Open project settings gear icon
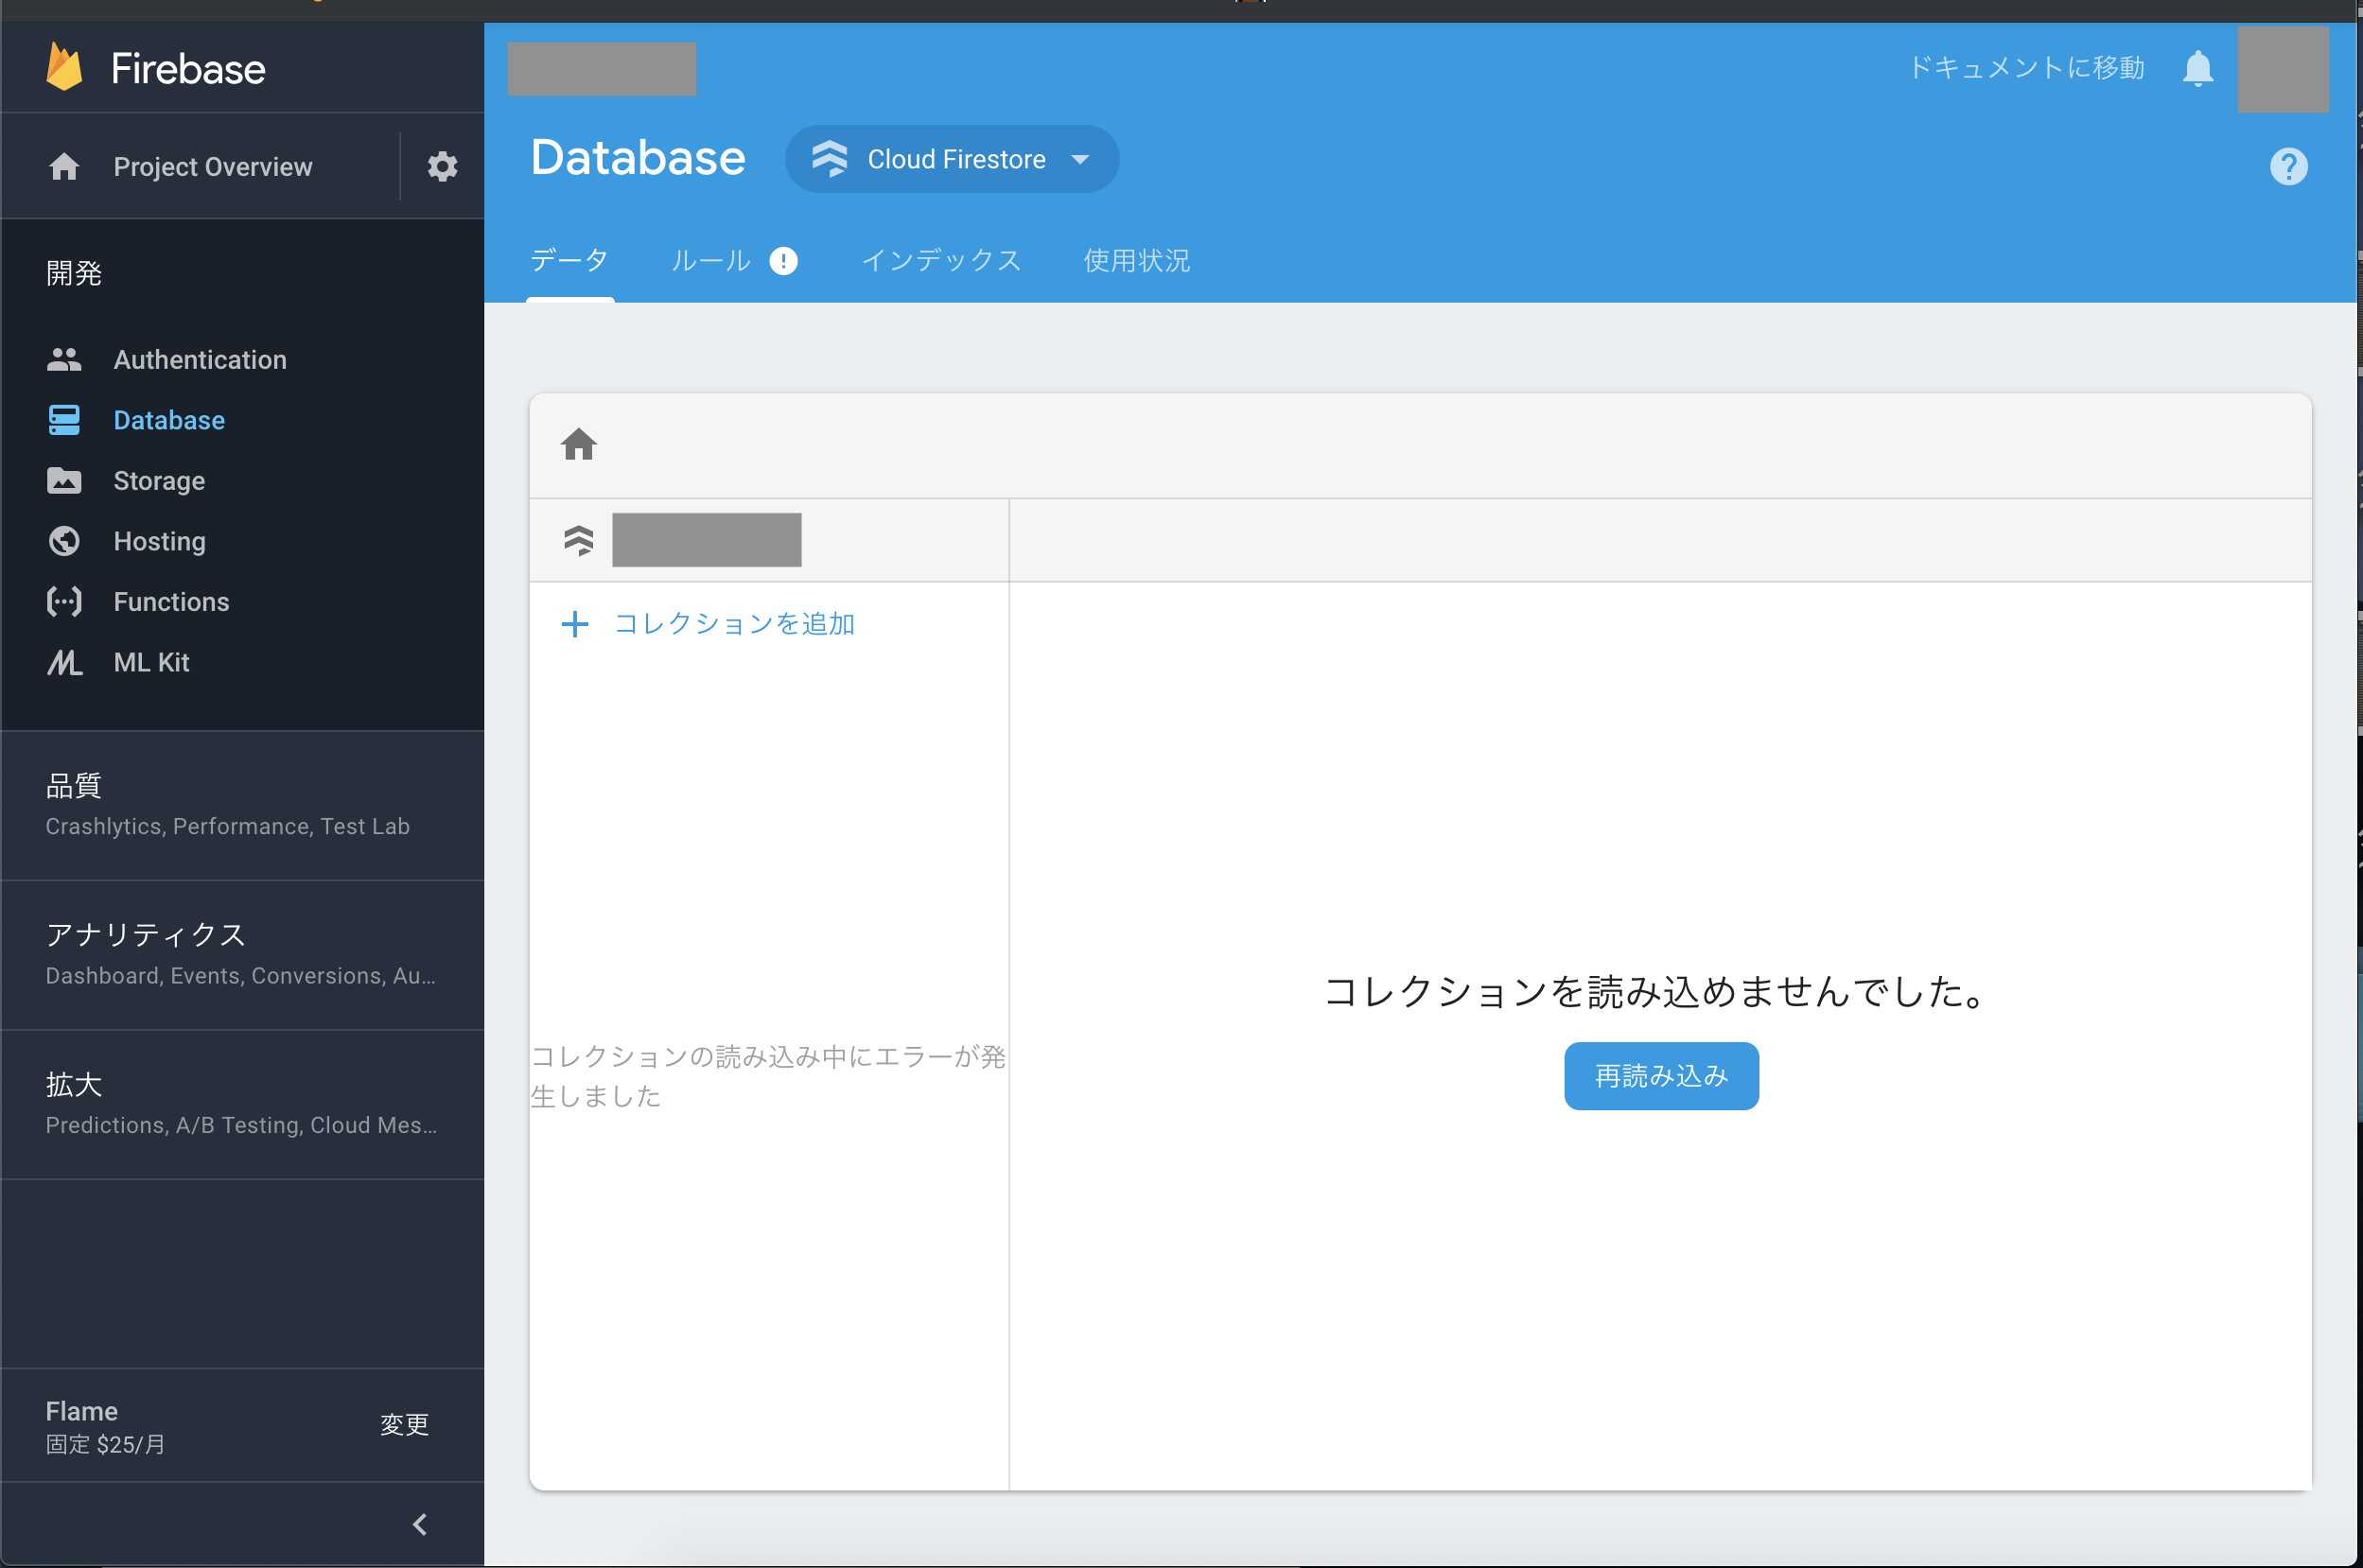The width and height of the screenshot is (2363, 1568). [442, 166]
